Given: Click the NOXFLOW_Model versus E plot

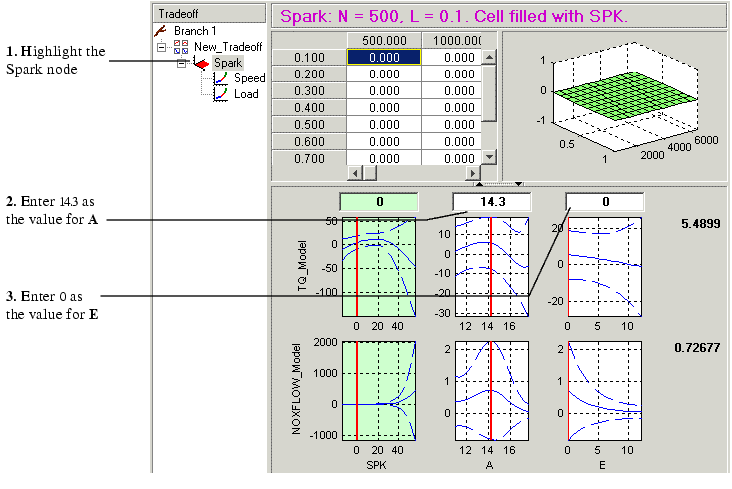Looking at the screenshot, I should click(x=605, y=391).
